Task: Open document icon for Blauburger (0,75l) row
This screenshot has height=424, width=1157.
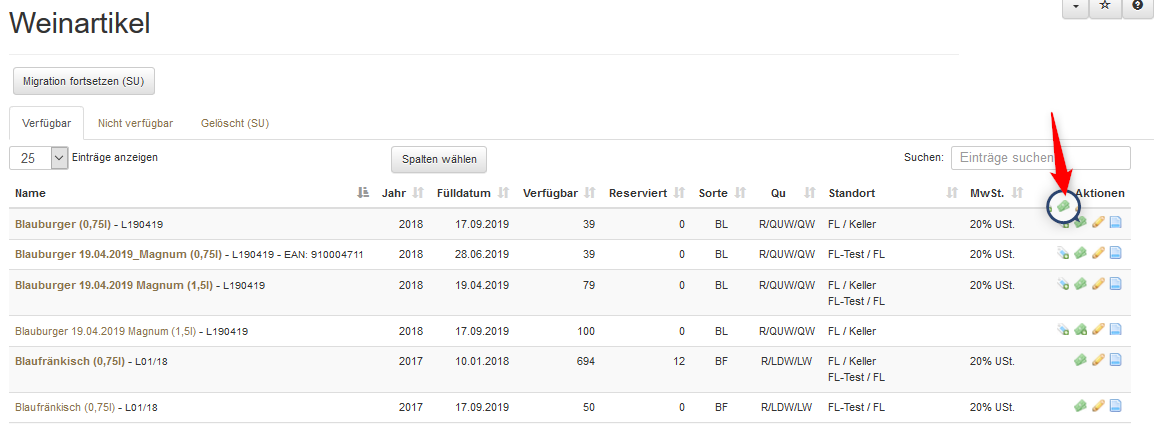Action: [1115, 223]
